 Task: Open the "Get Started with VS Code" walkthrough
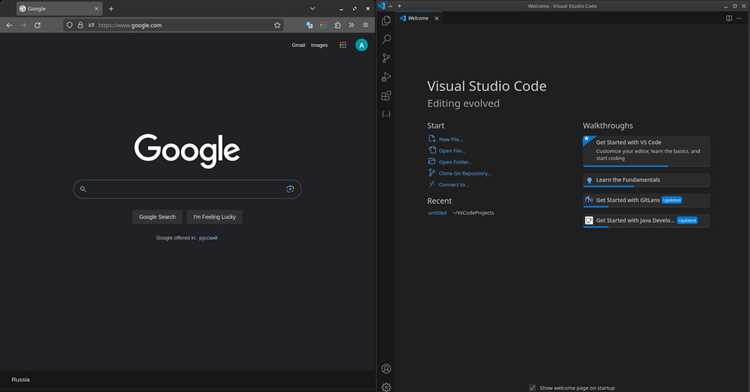click(x=646, y=151)
